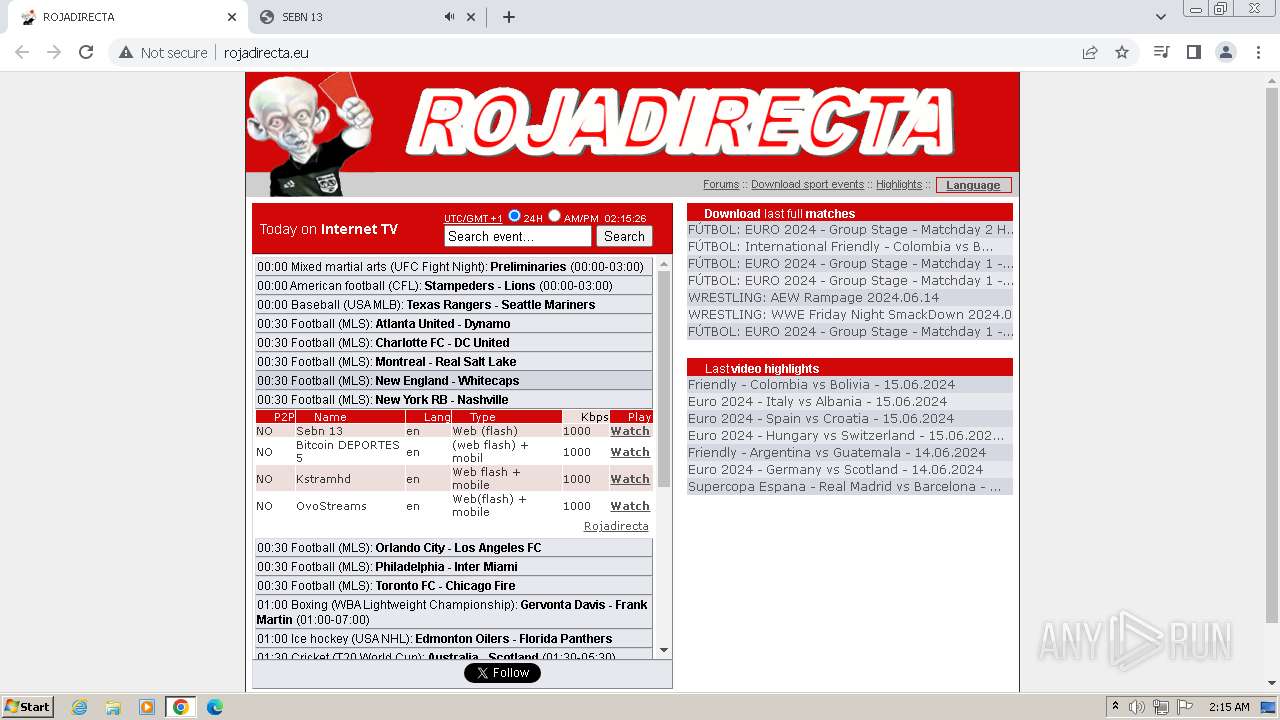Screen dimensions: 1280x720
Task: Open Germany vs Scotland highlights
Action: click(835, 470)
